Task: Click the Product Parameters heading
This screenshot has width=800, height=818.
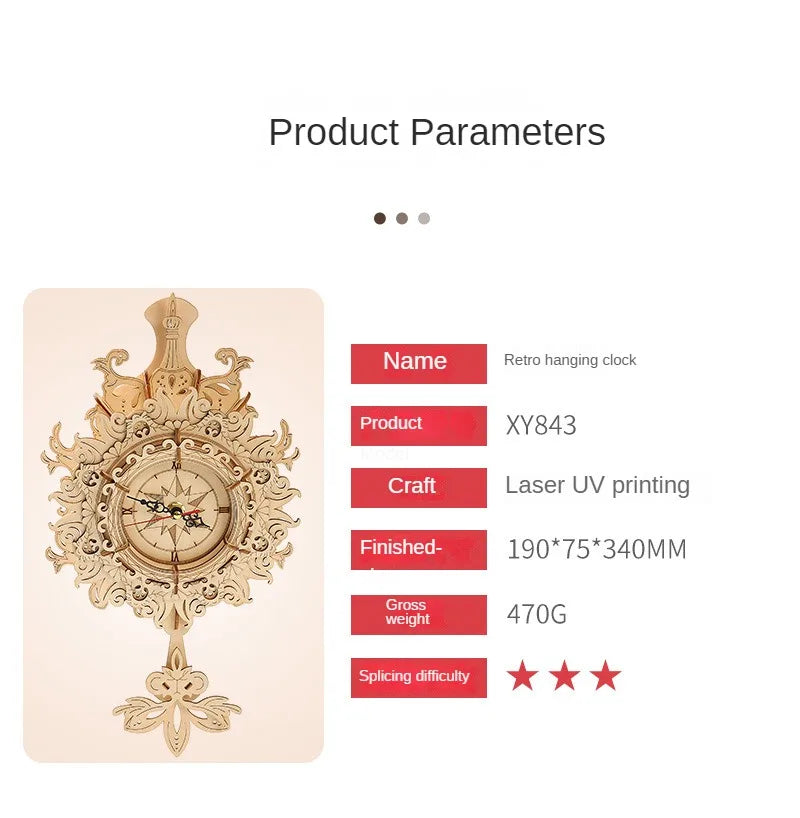Action: click(437, 132)
